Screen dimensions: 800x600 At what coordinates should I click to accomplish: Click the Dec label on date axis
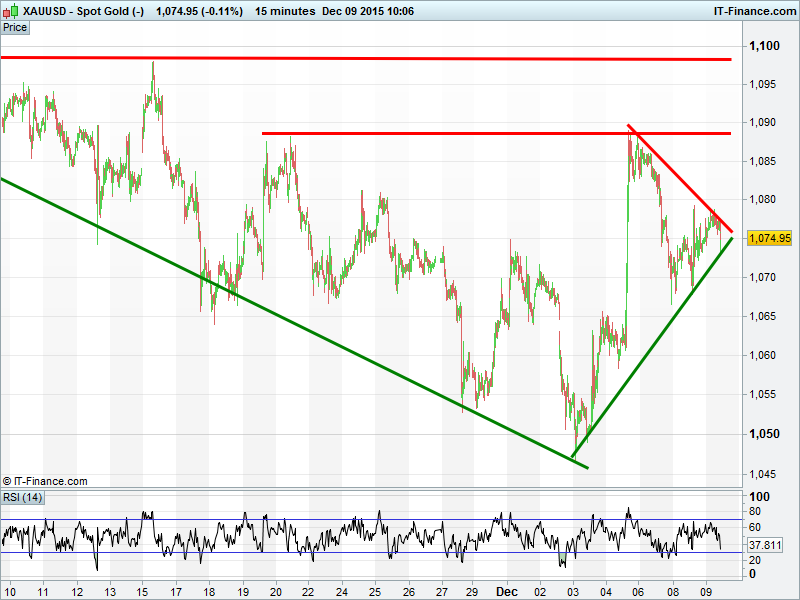508,591
